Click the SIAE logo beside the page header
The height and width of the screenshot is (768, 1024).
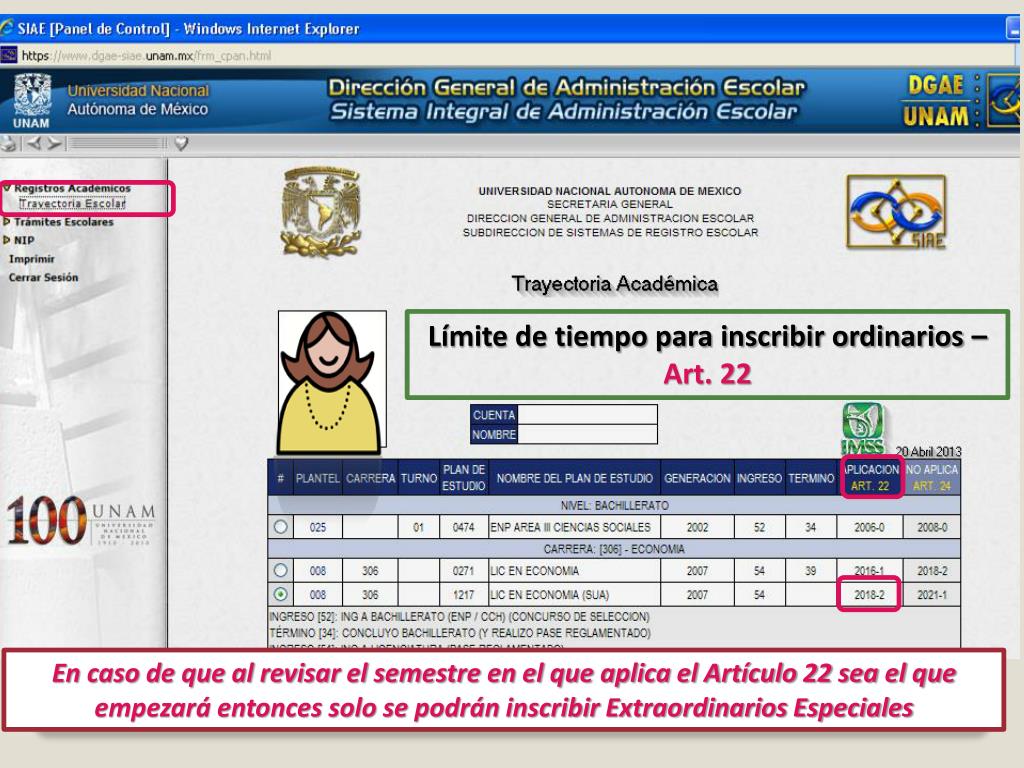(897, 212)
